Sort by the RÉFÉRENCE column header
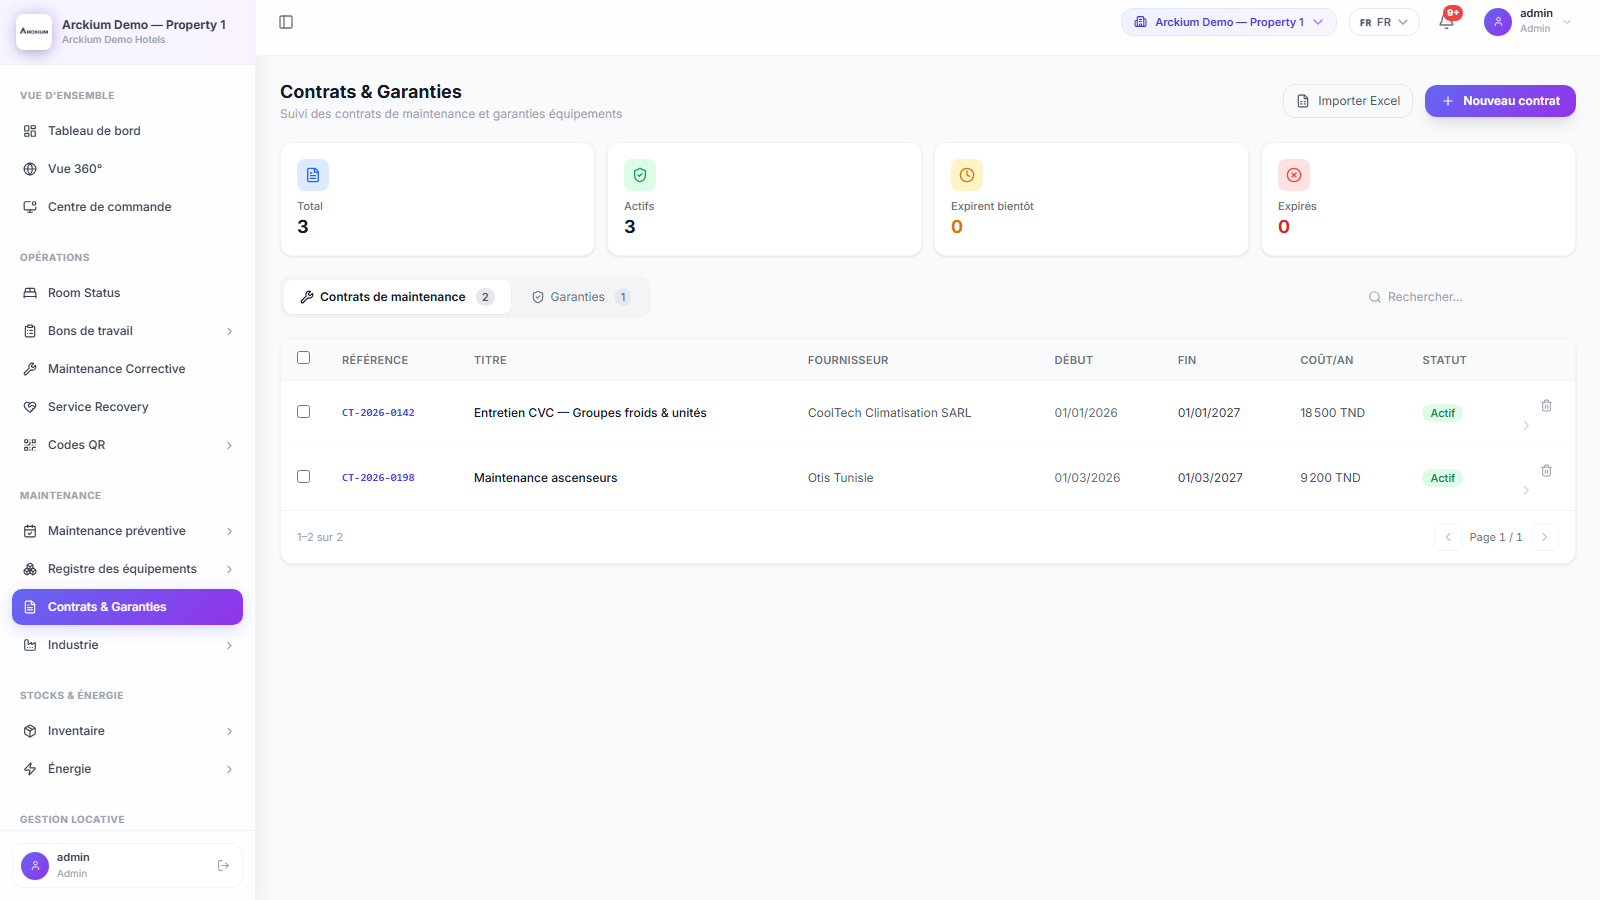The height and width of the screenshot is (900, 1600). (375, 360)
